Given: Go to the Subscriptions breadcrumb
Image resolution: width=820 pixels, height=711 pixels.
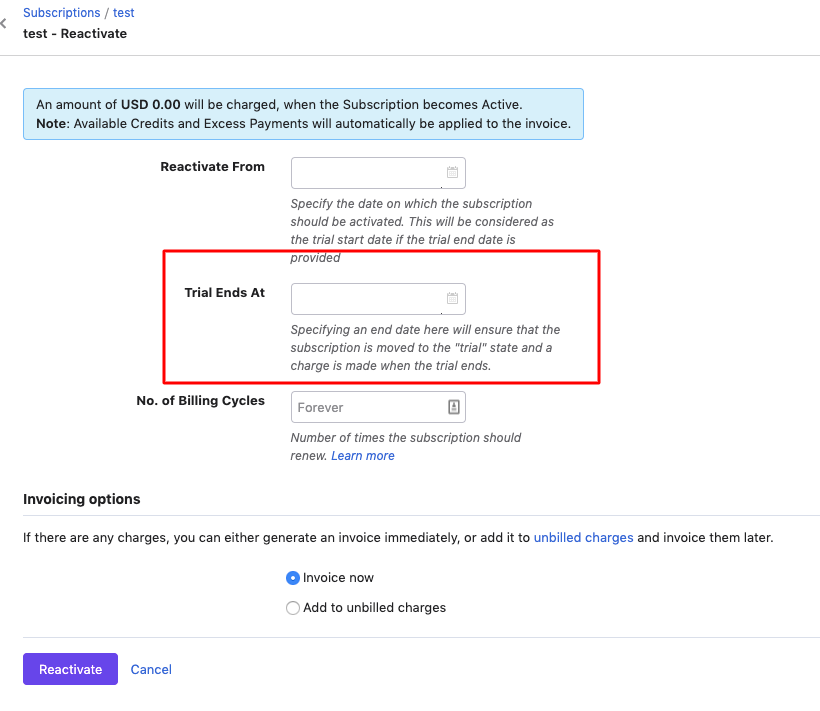Looking at the screenshot, I should [x=61, y=13].
